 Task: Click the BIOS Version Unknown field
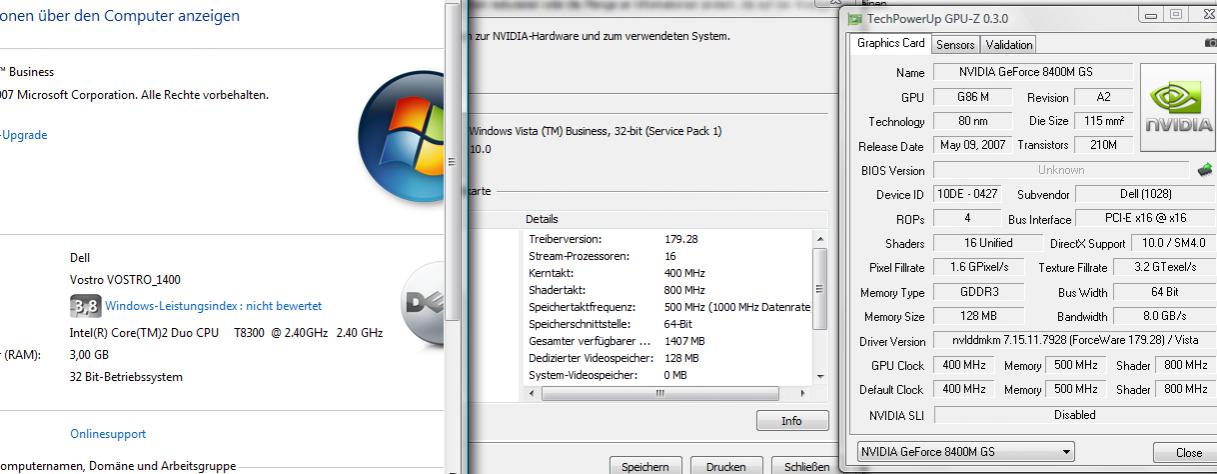(1061, 170)
